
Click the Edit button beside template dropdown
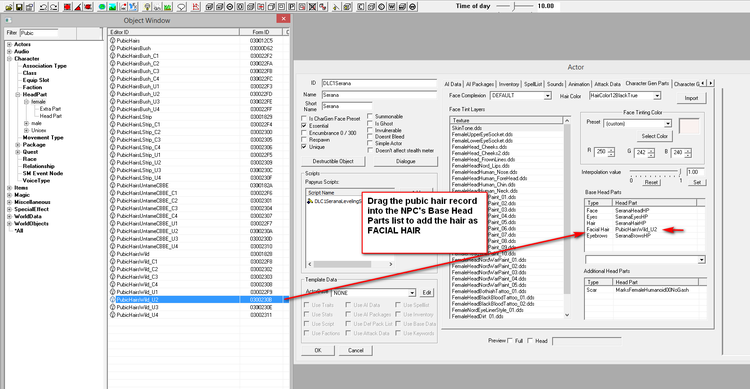click(x=427, y=293)
